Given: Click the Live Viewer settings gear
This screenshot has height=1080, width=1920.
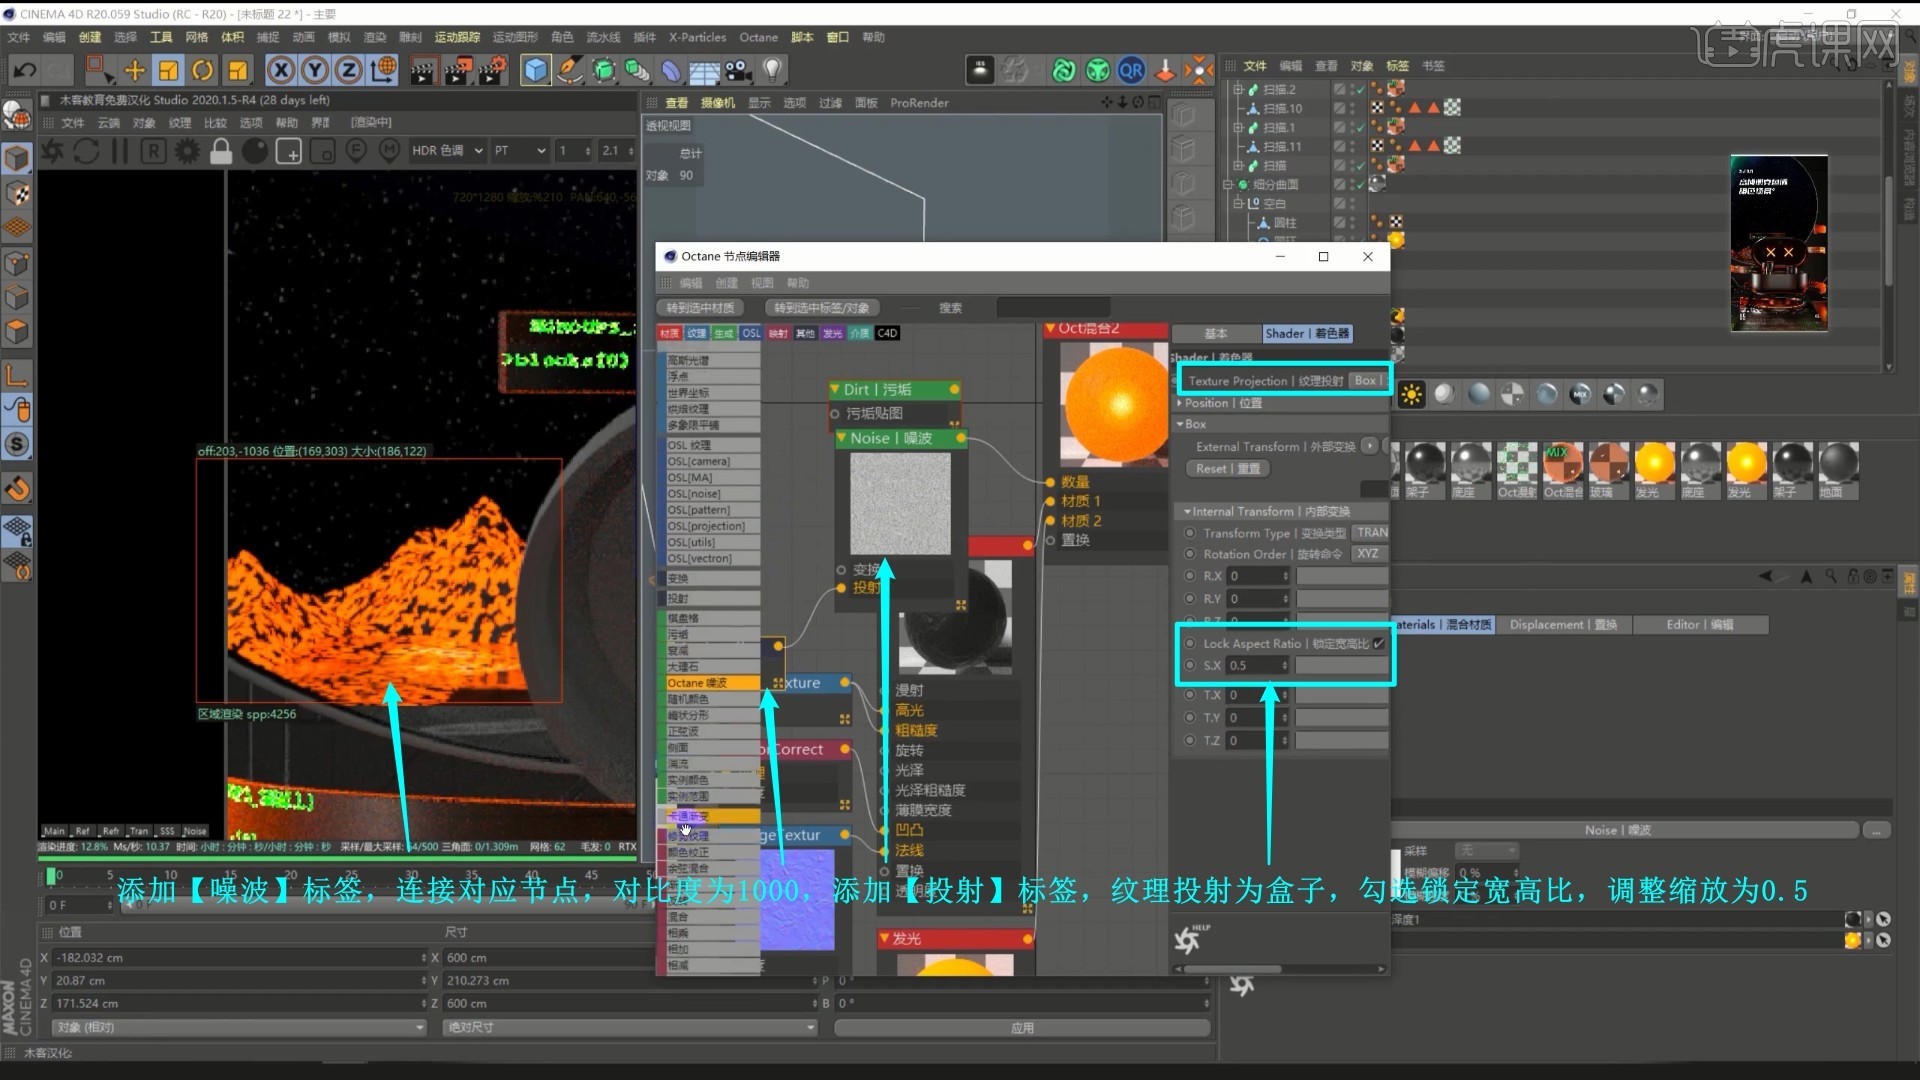Looking at the screenshot, I should 187,151.
